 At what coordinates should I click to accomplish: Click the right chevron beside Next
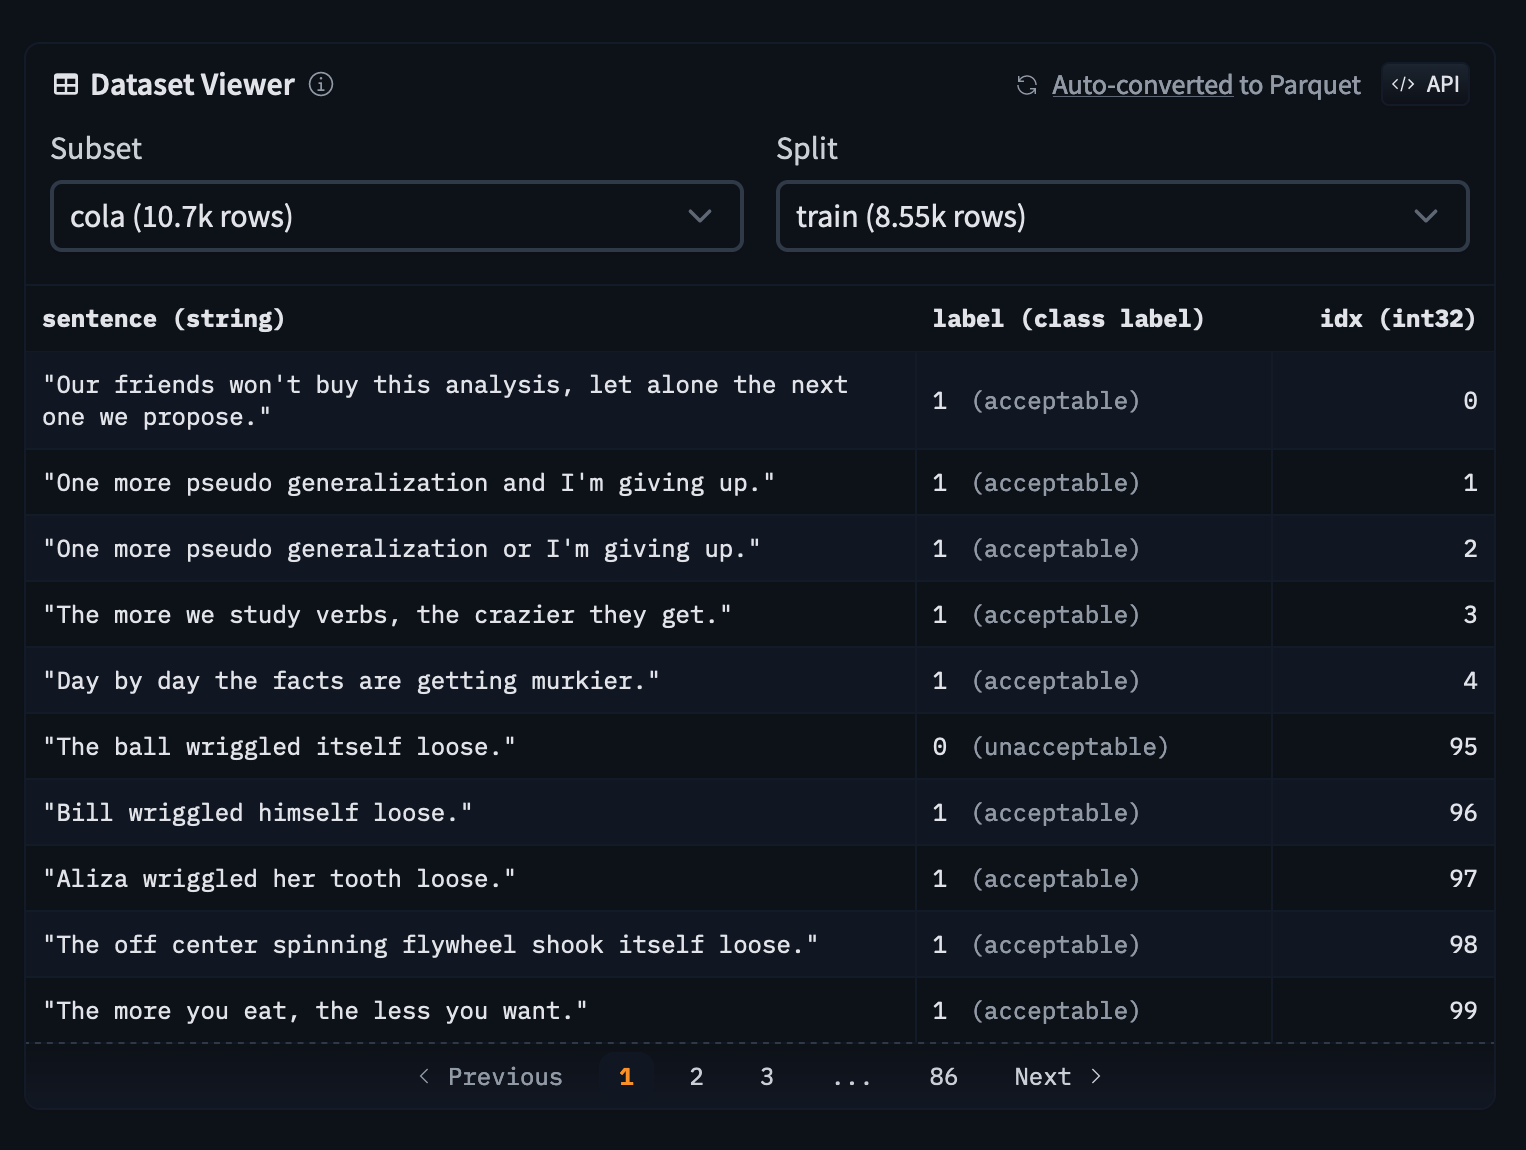[x=1095, y=1076]
